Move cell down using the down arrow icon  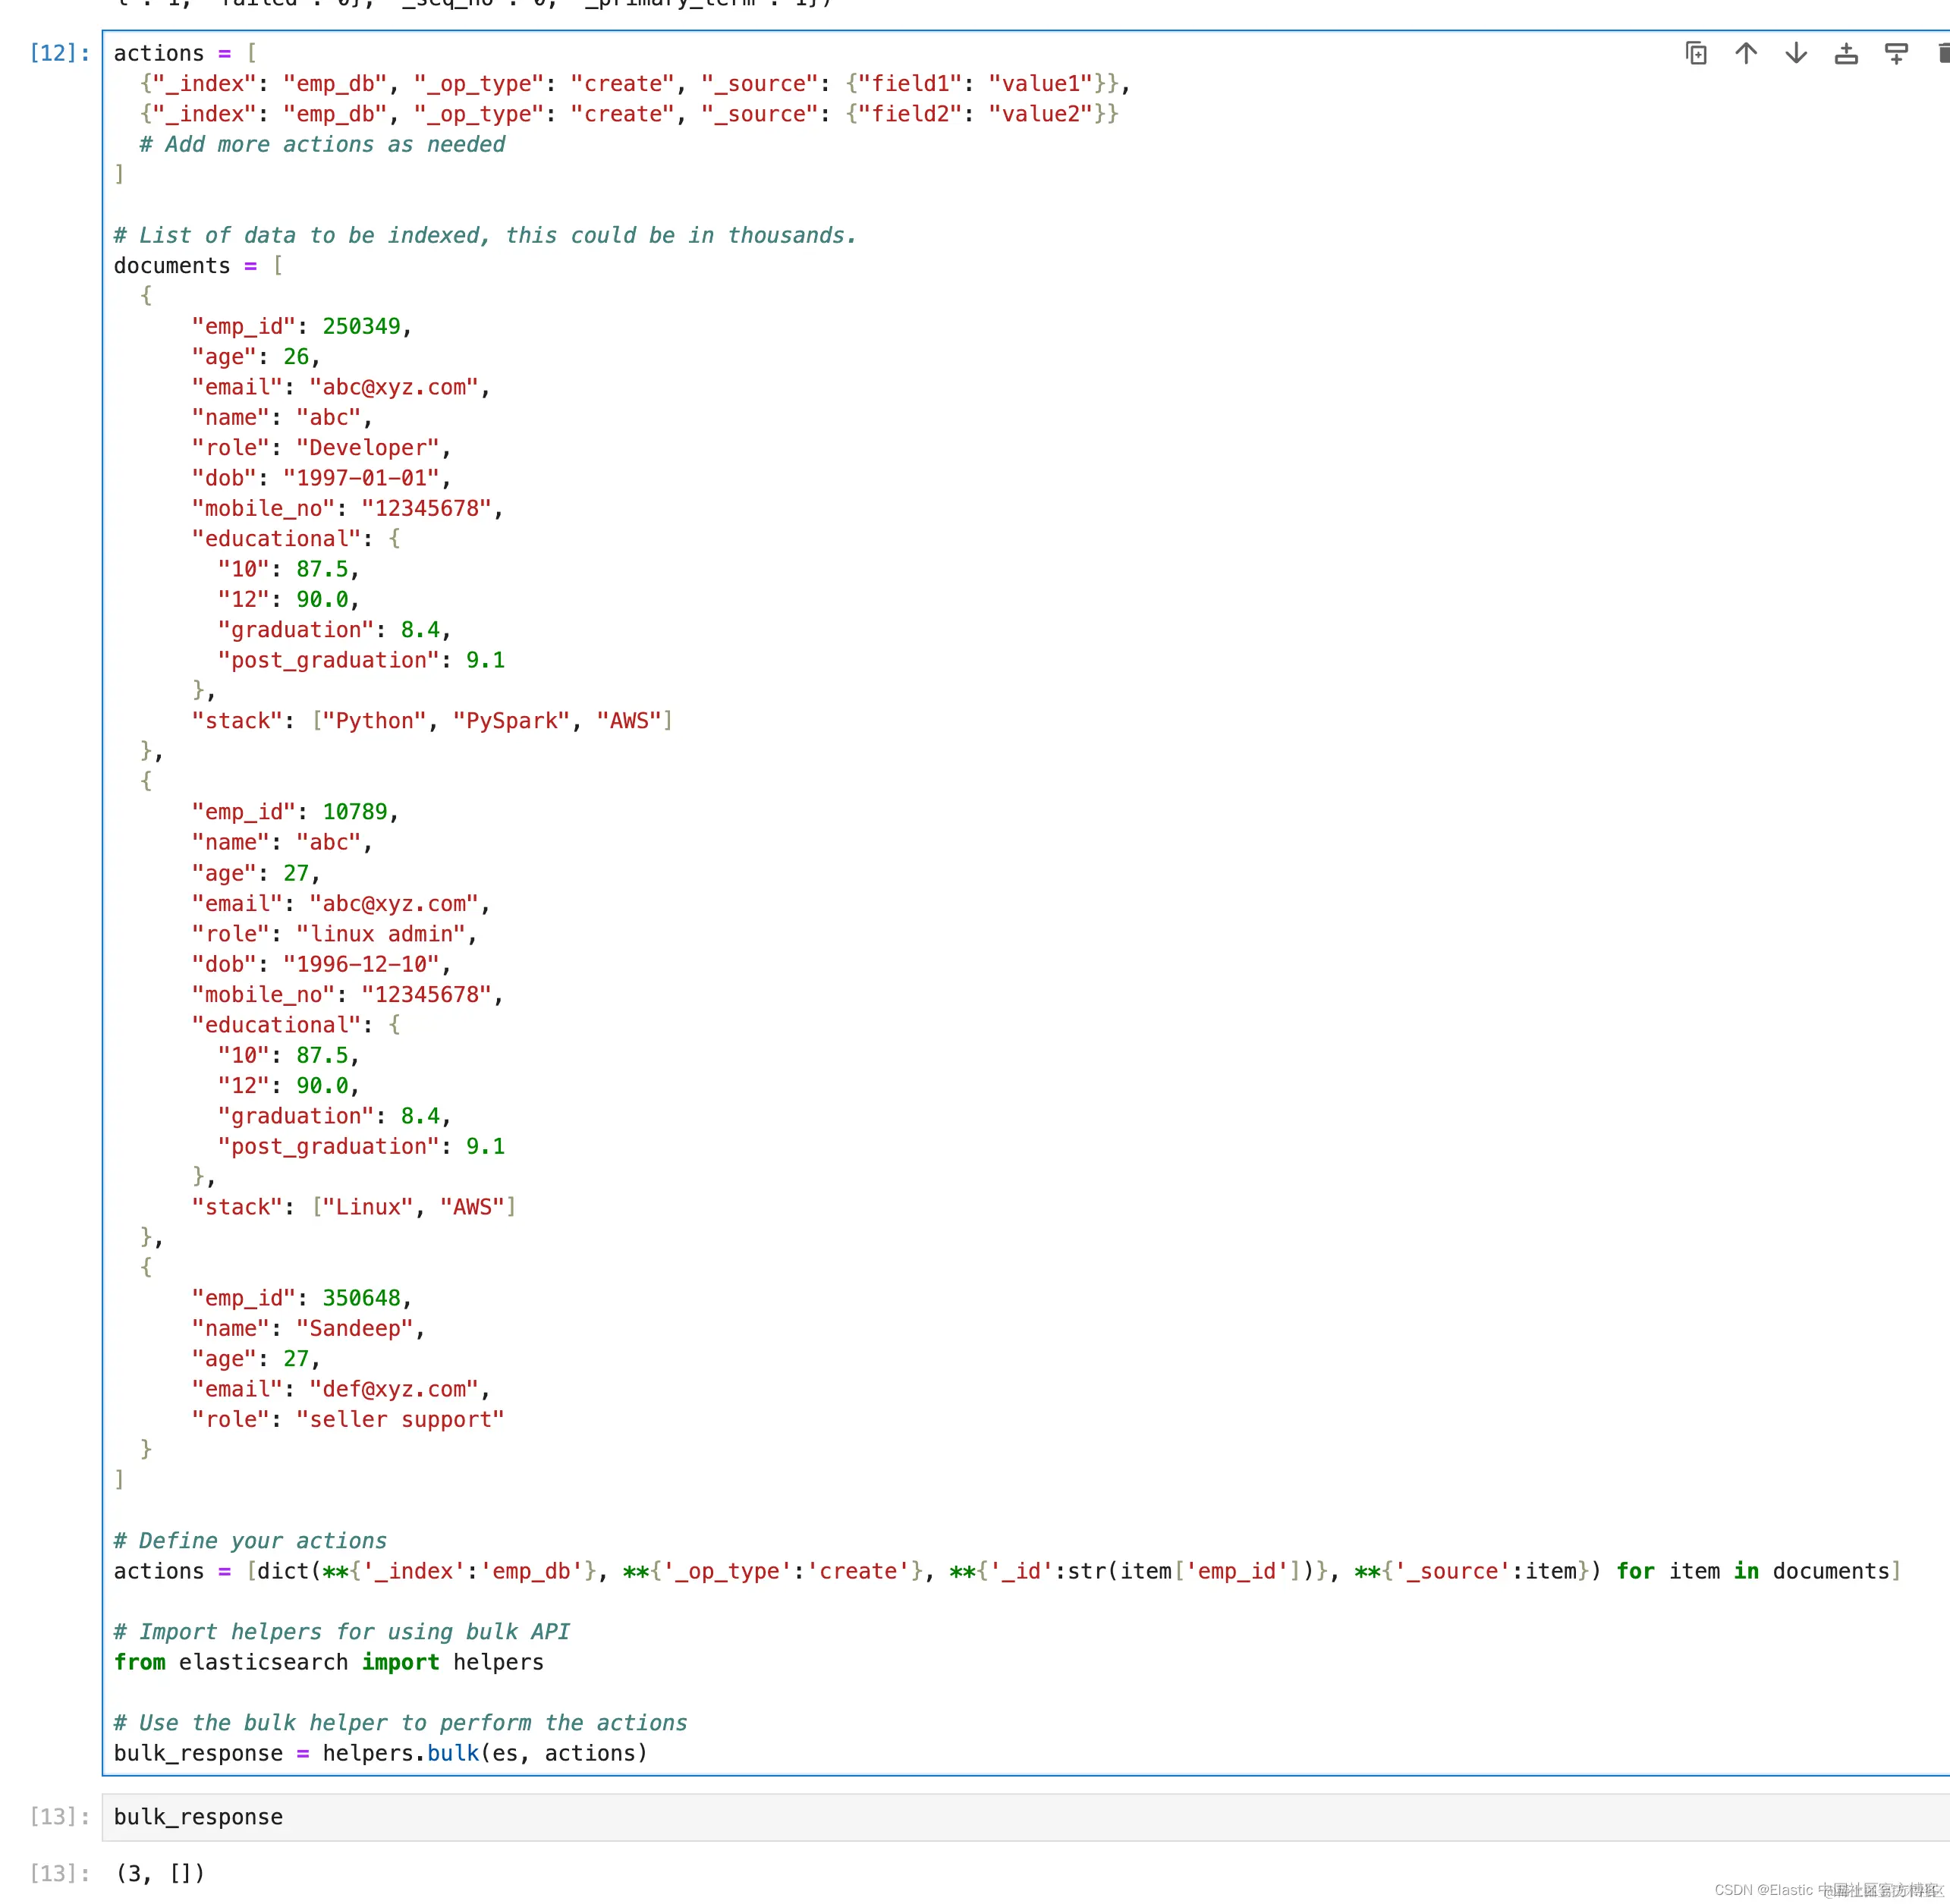1796,54
